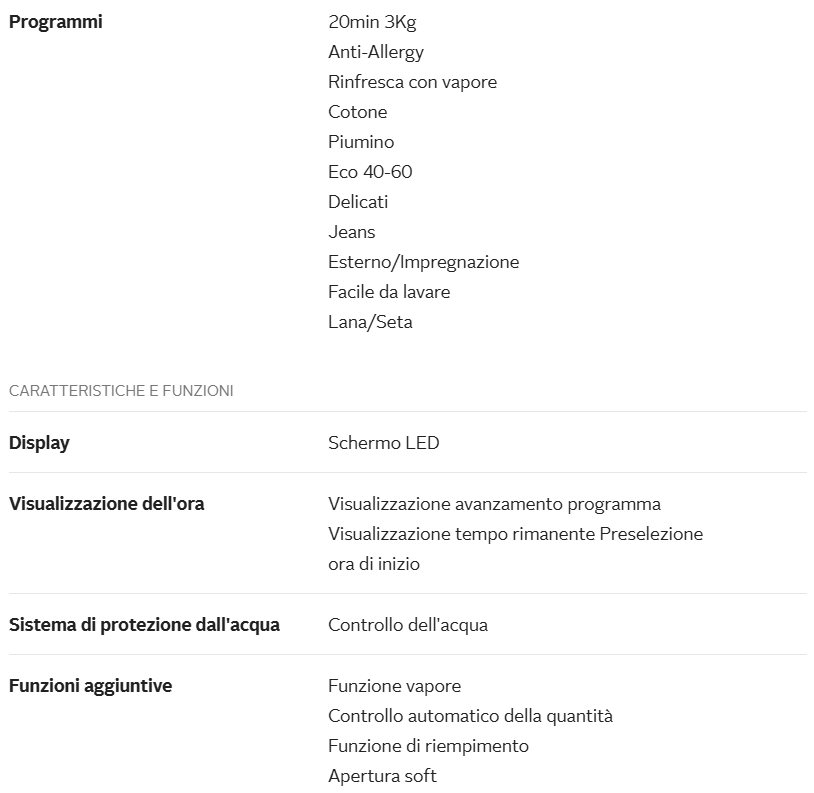Image resolution: width=814 pixels, height=793 pixels.
Task: Select Rinfresca con vapore program text
Action: (x=412, y=81)
